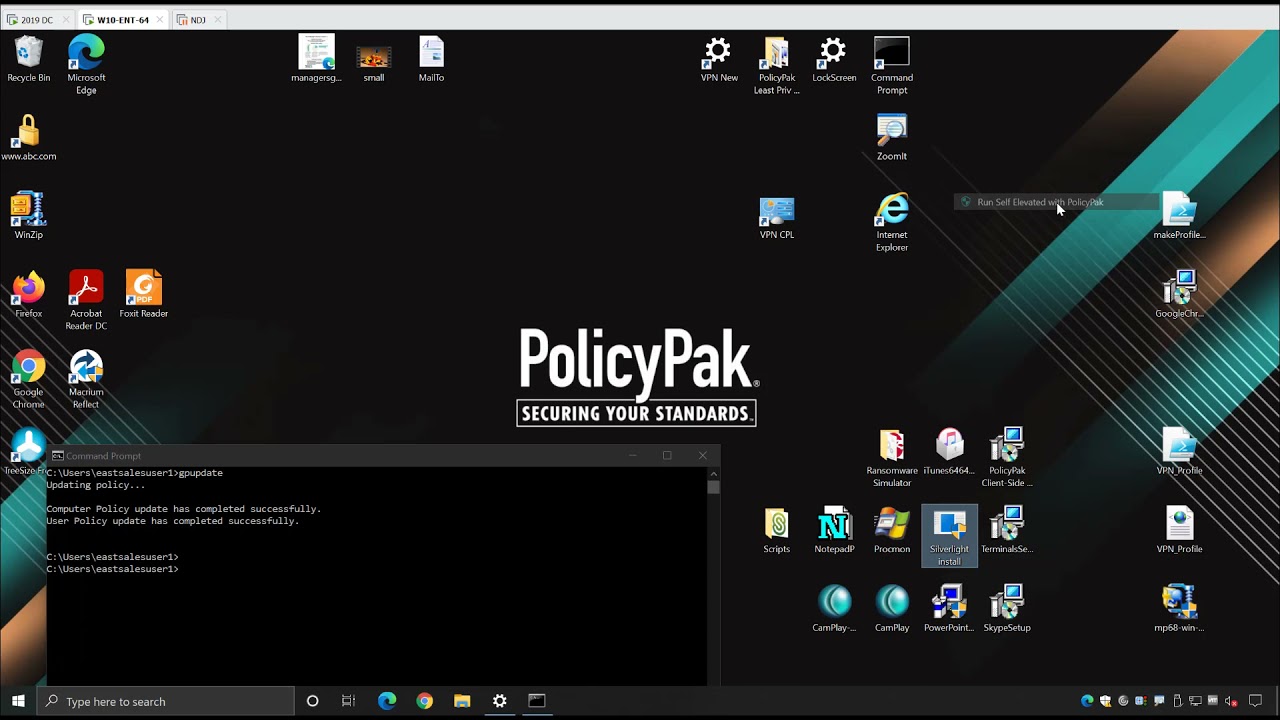
Task: Select the GoogleChr... installer icon
Action: point(1180,295)
